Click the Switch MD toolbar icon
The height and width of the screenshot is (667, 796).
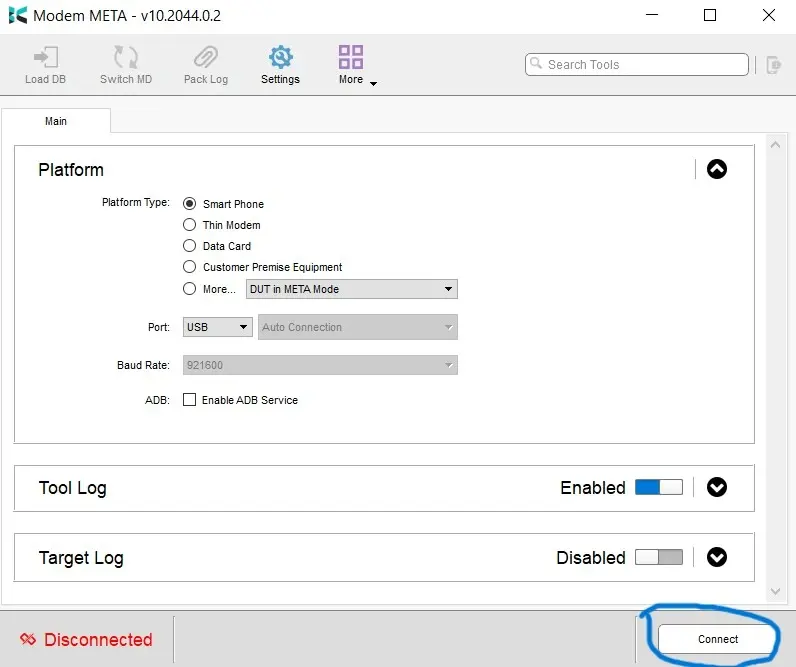click(126, 57)
